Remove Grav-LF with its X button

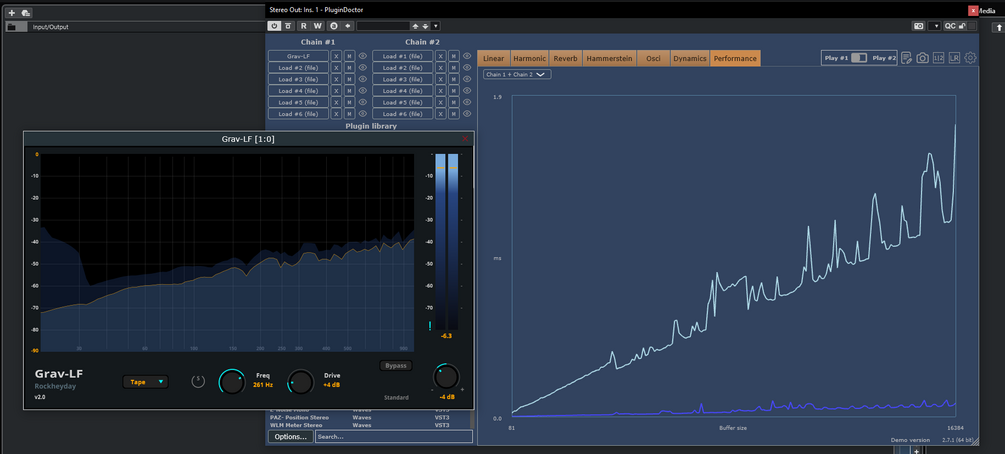click(x=336, y=56)
